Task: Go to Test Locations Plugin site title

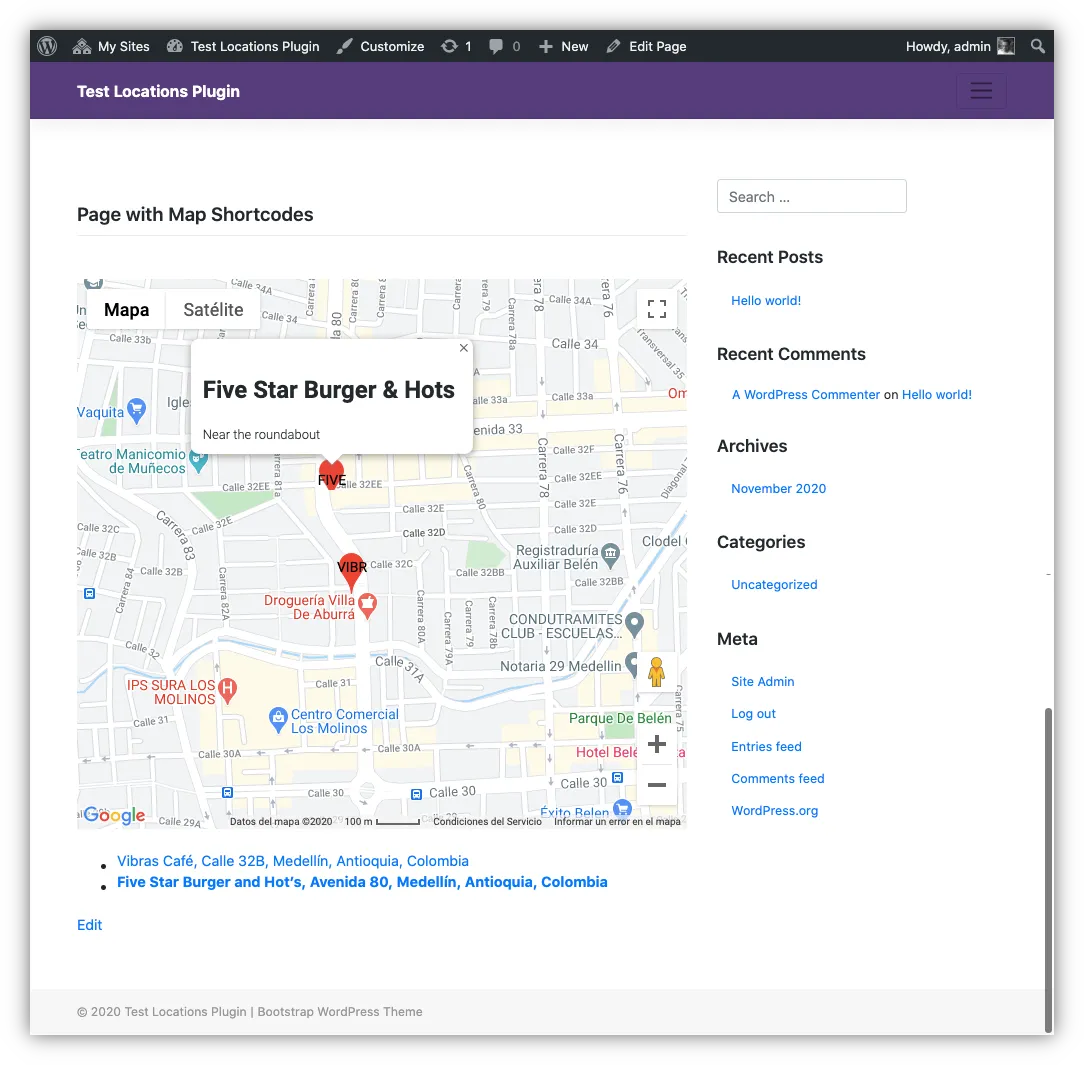Action: pyautogui.click(x=158, y=91)
